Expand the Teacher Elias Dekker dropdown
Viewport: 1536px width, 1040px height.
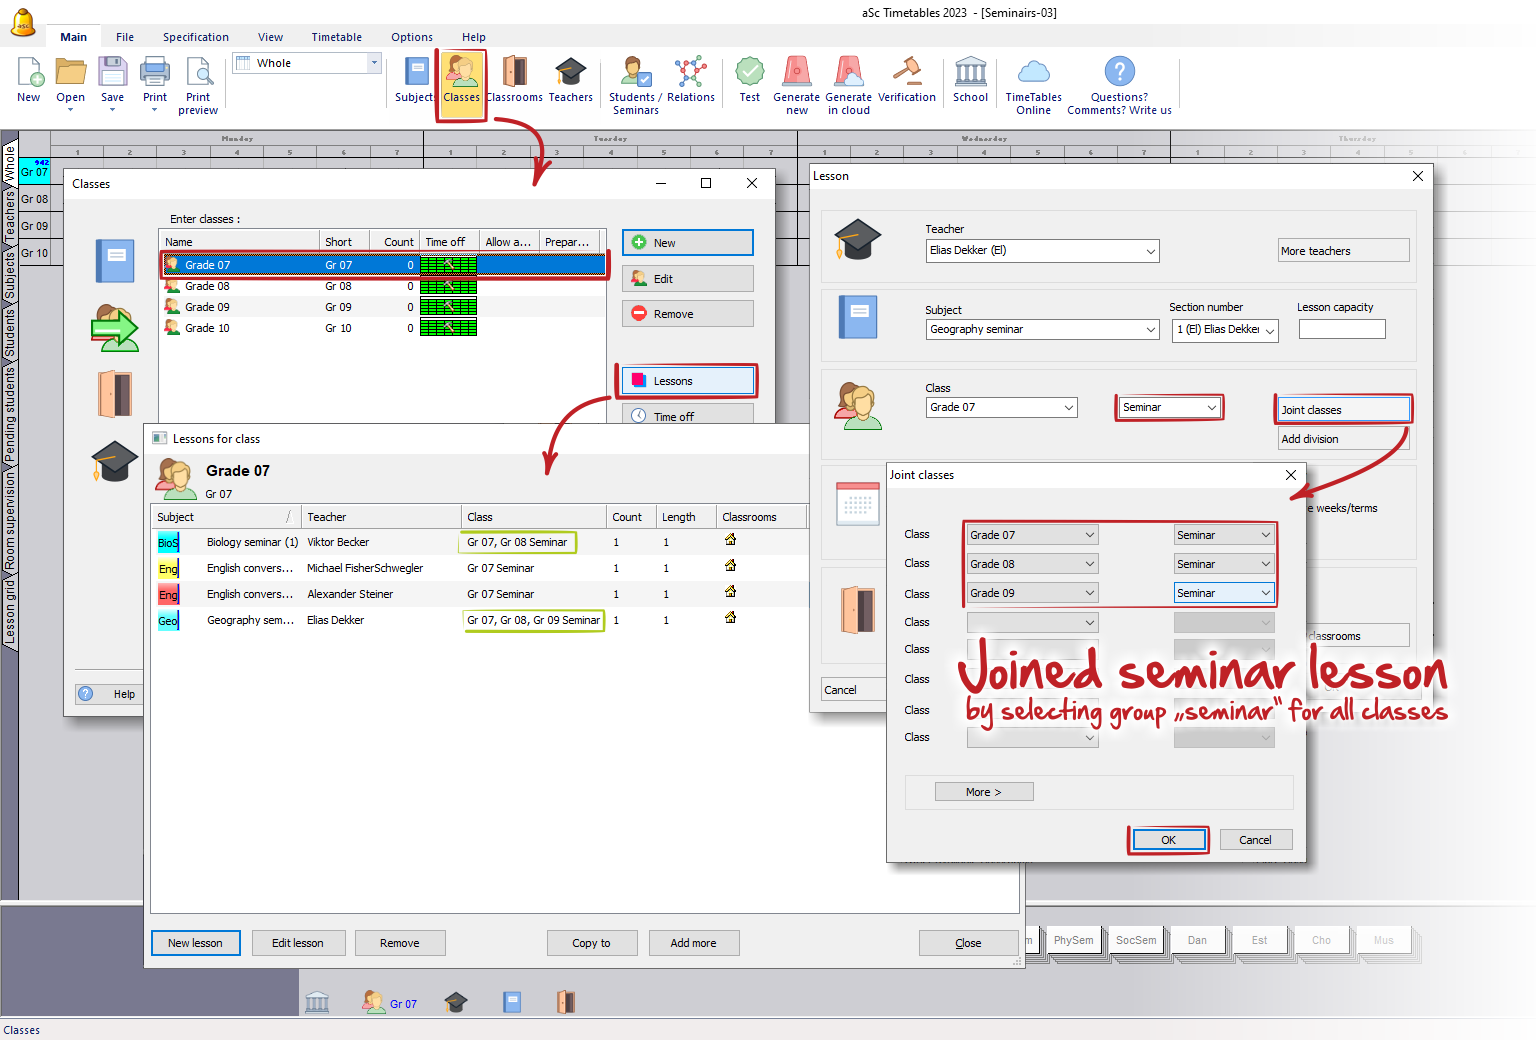click(x=1150, y=251)
